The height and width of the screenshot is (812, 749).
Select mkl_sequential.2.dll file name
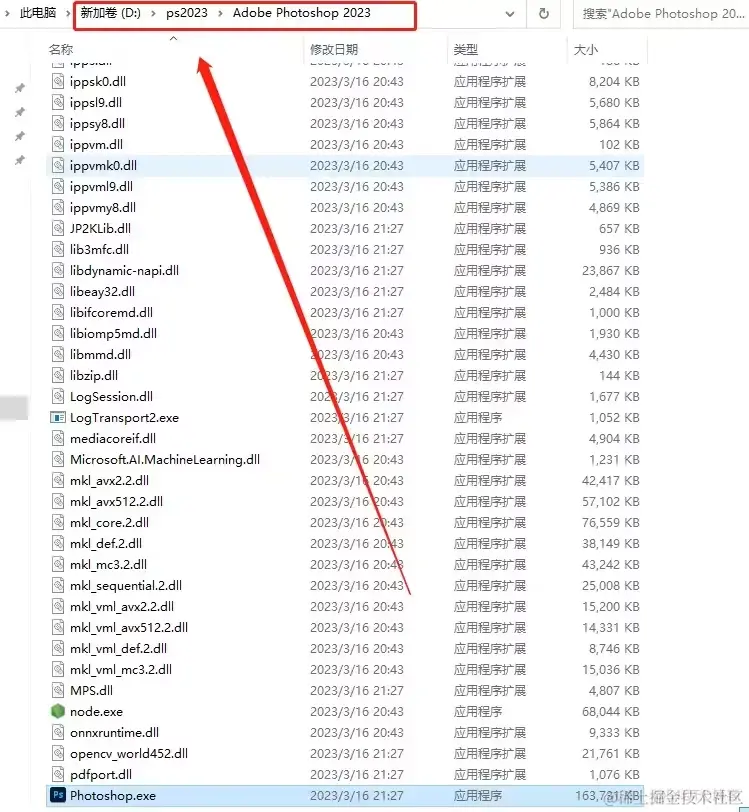tap(126, 586)
